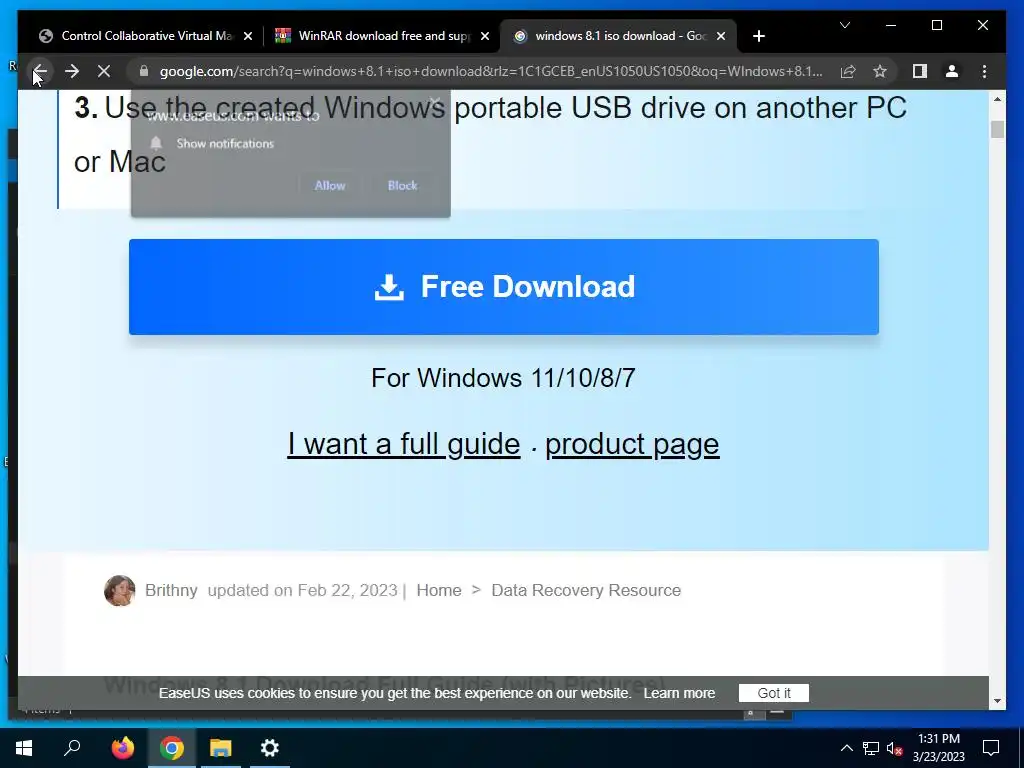Click the share page icon
The height and width of the screenshot is (768, 1024).
coord(848,71)
